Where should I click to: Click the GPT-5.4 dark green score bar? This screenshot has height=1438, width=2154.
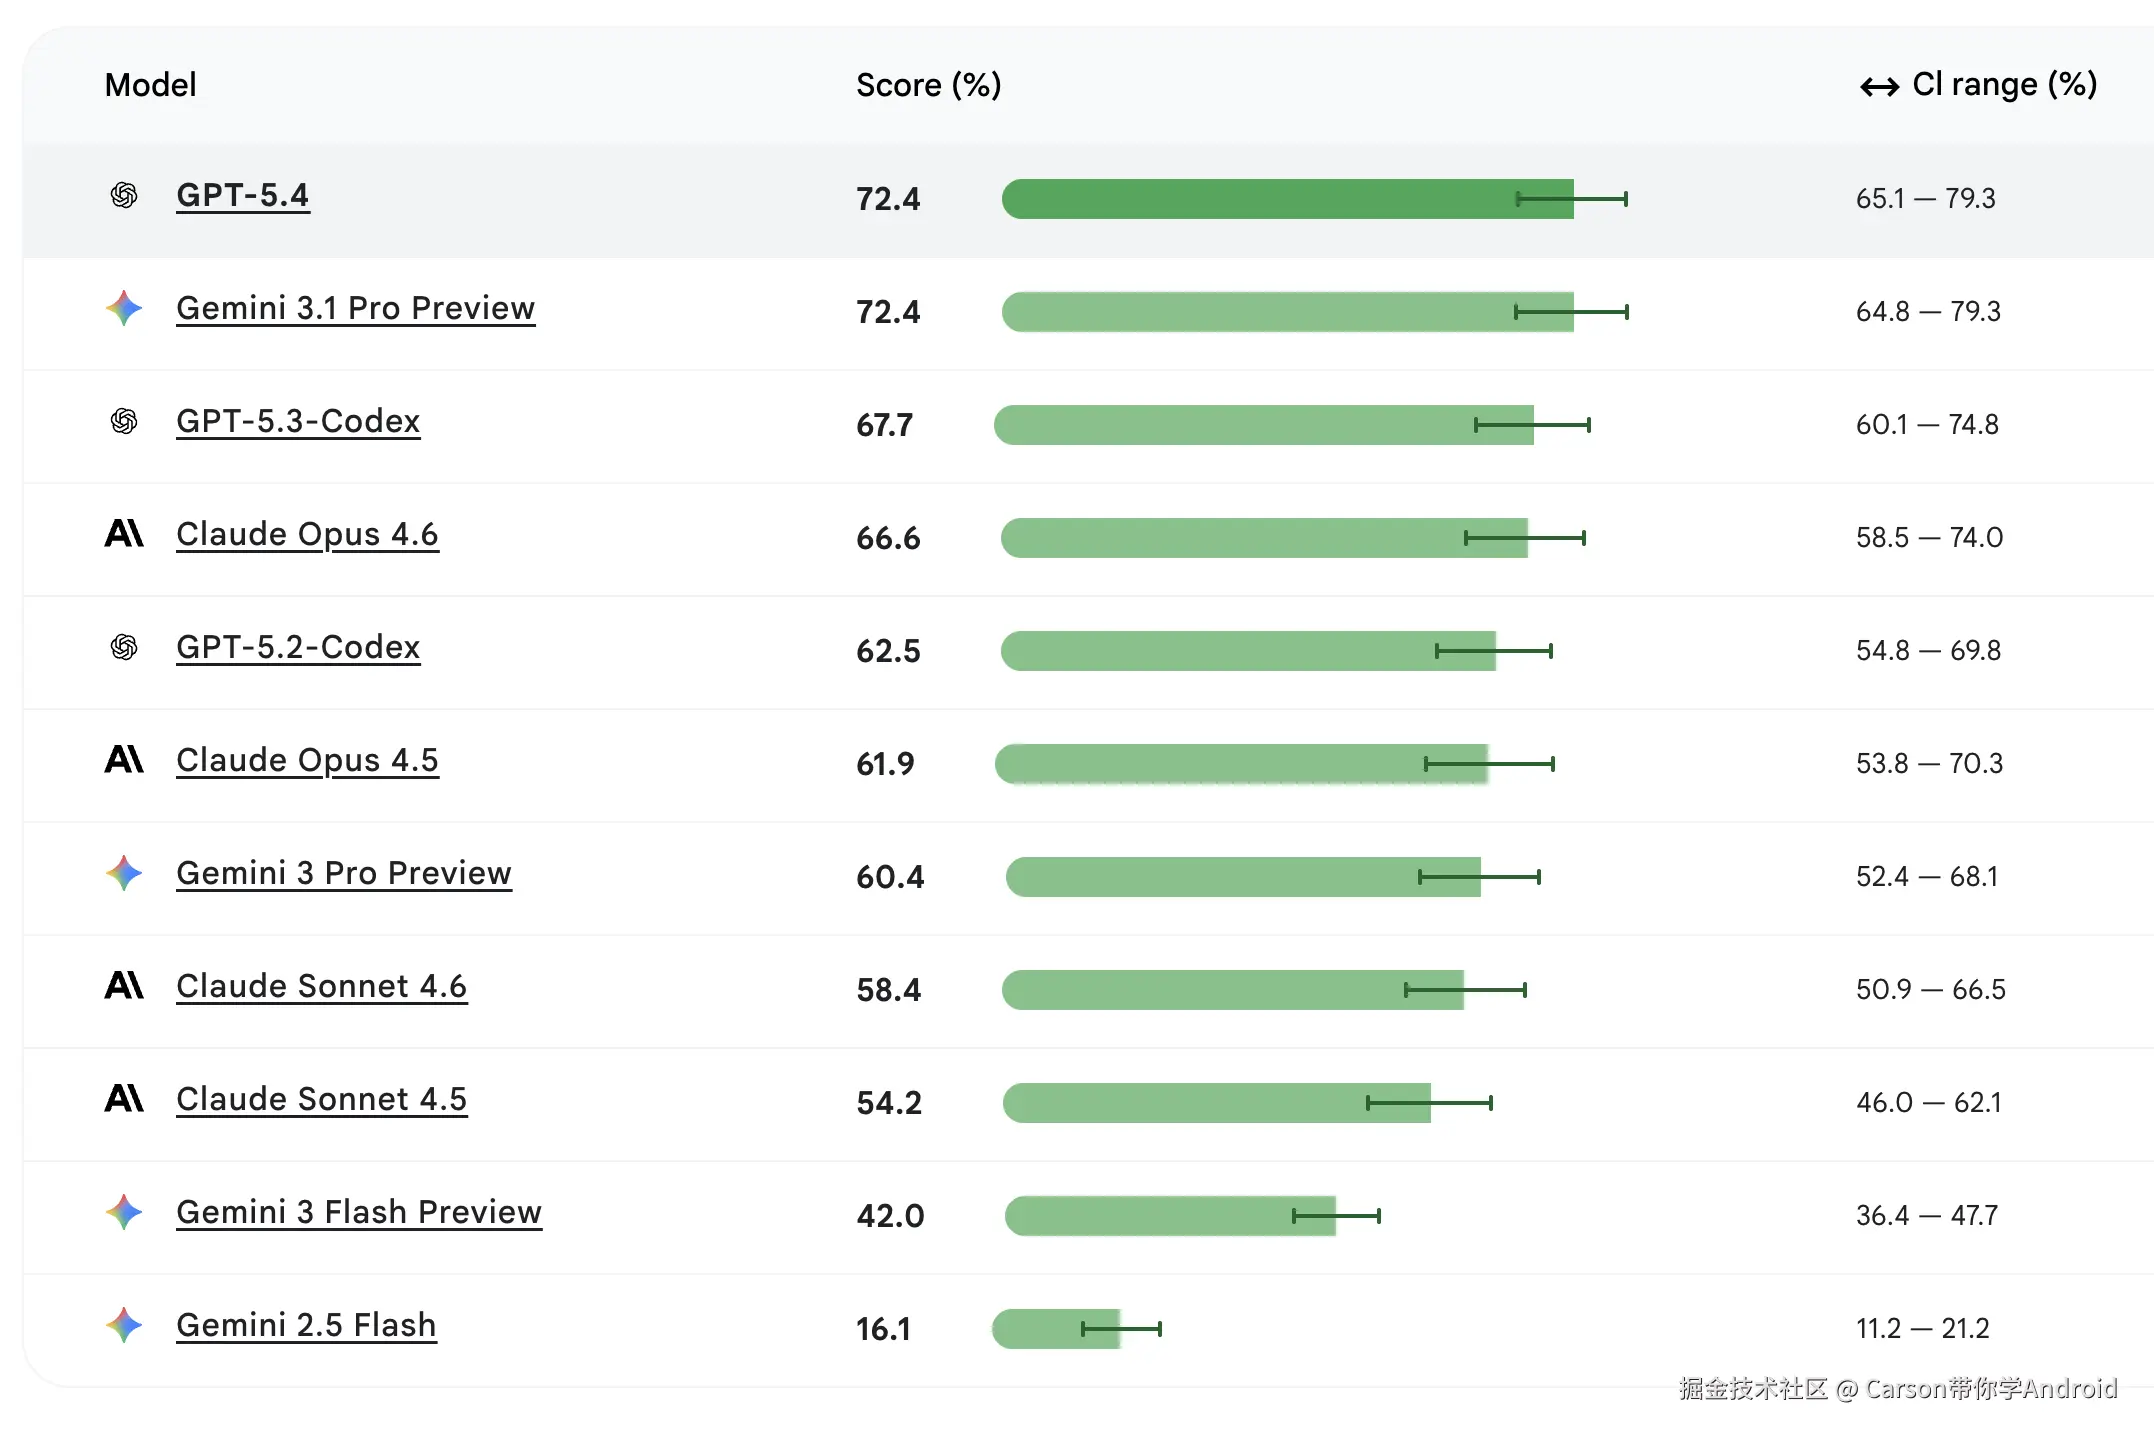1260,199
